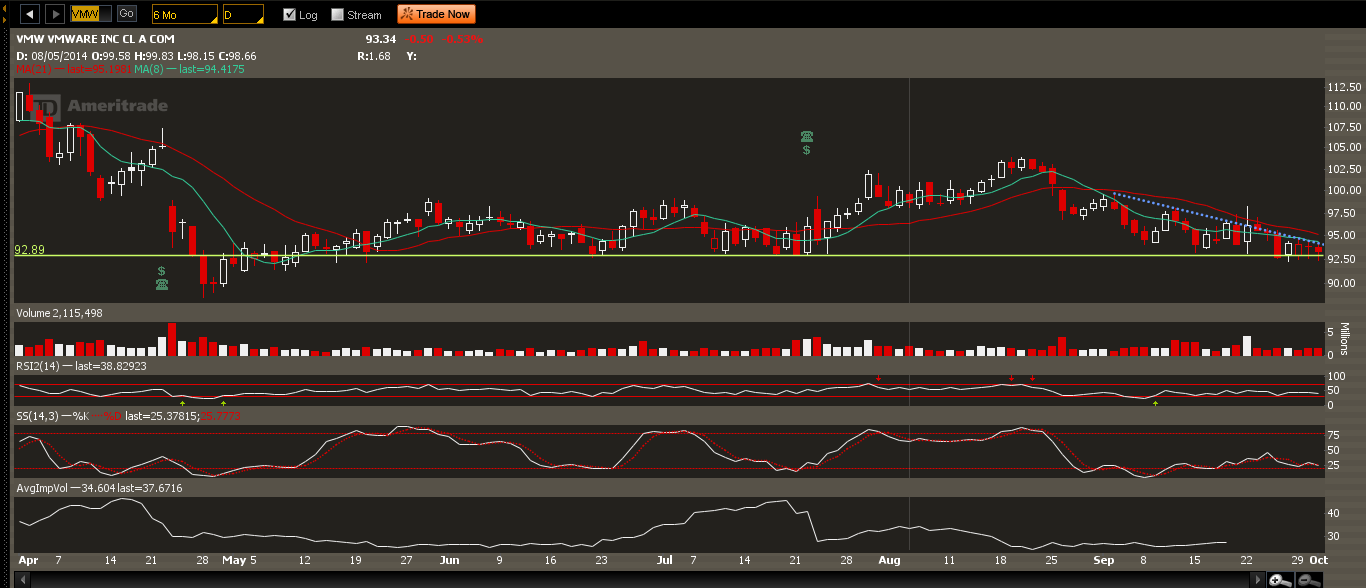Select the RSI2(14) indicator label
Screen dimensions: 1366x588
coord(37,367)
